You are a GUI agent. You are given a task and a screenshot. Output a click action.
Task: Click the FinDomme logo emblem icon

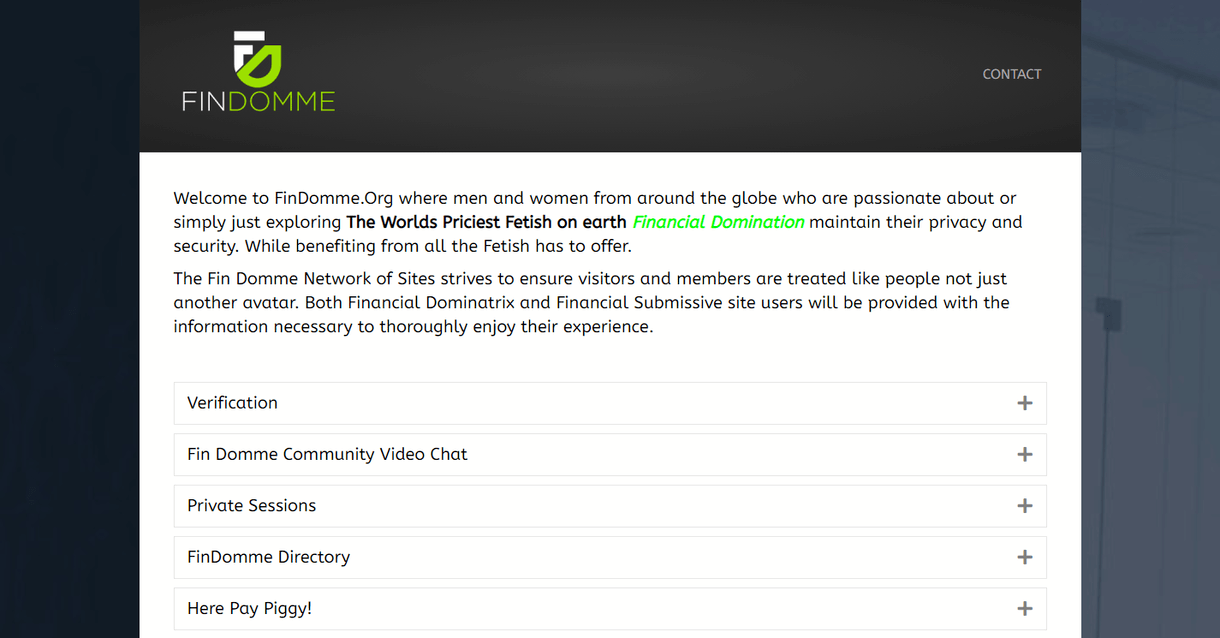(x=257, y=57)
